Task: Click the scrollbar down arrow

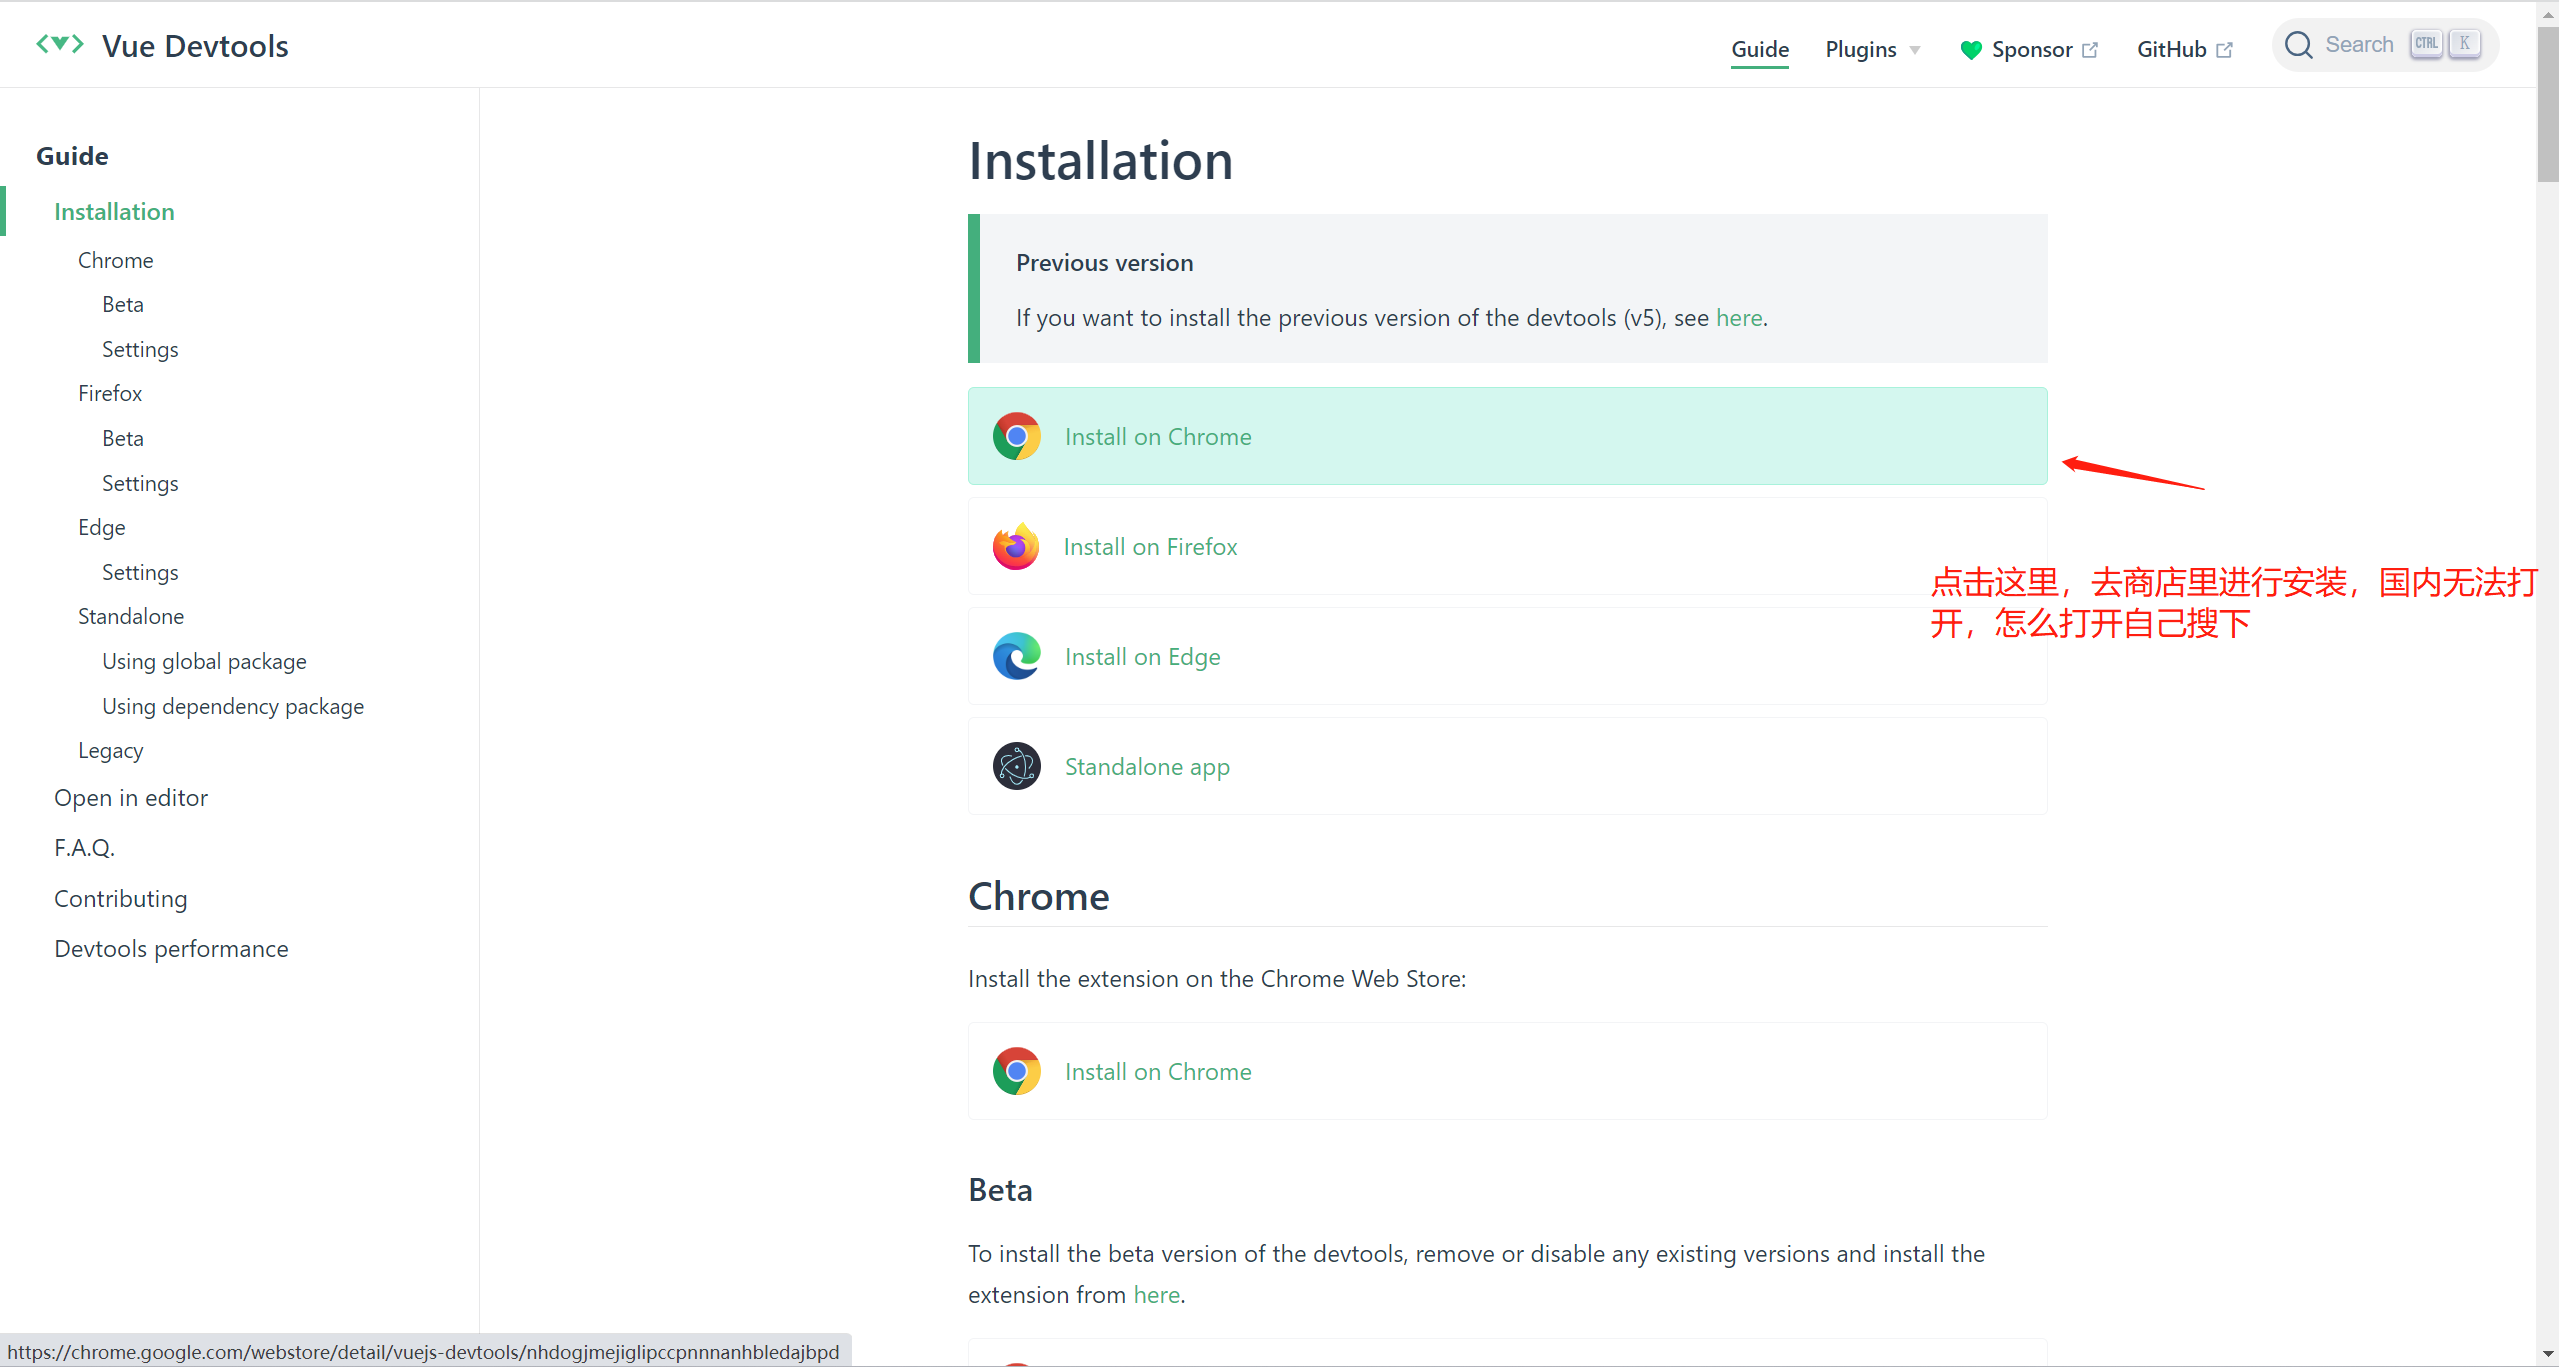Action: pyautogui.click(x=2548, y=1354)
